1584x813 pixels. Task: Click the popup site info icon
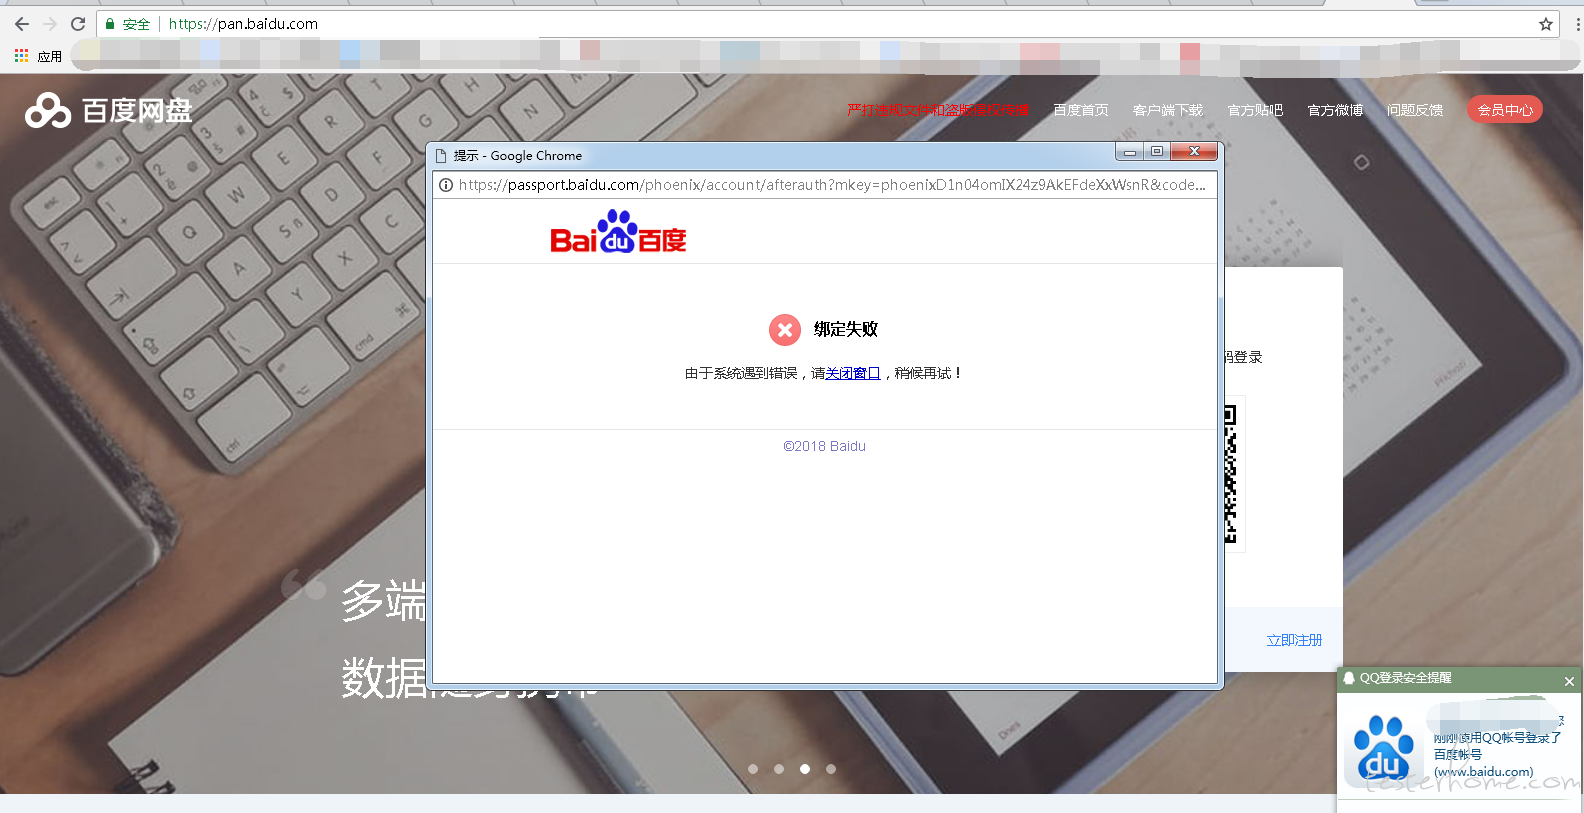coord(446,185)
